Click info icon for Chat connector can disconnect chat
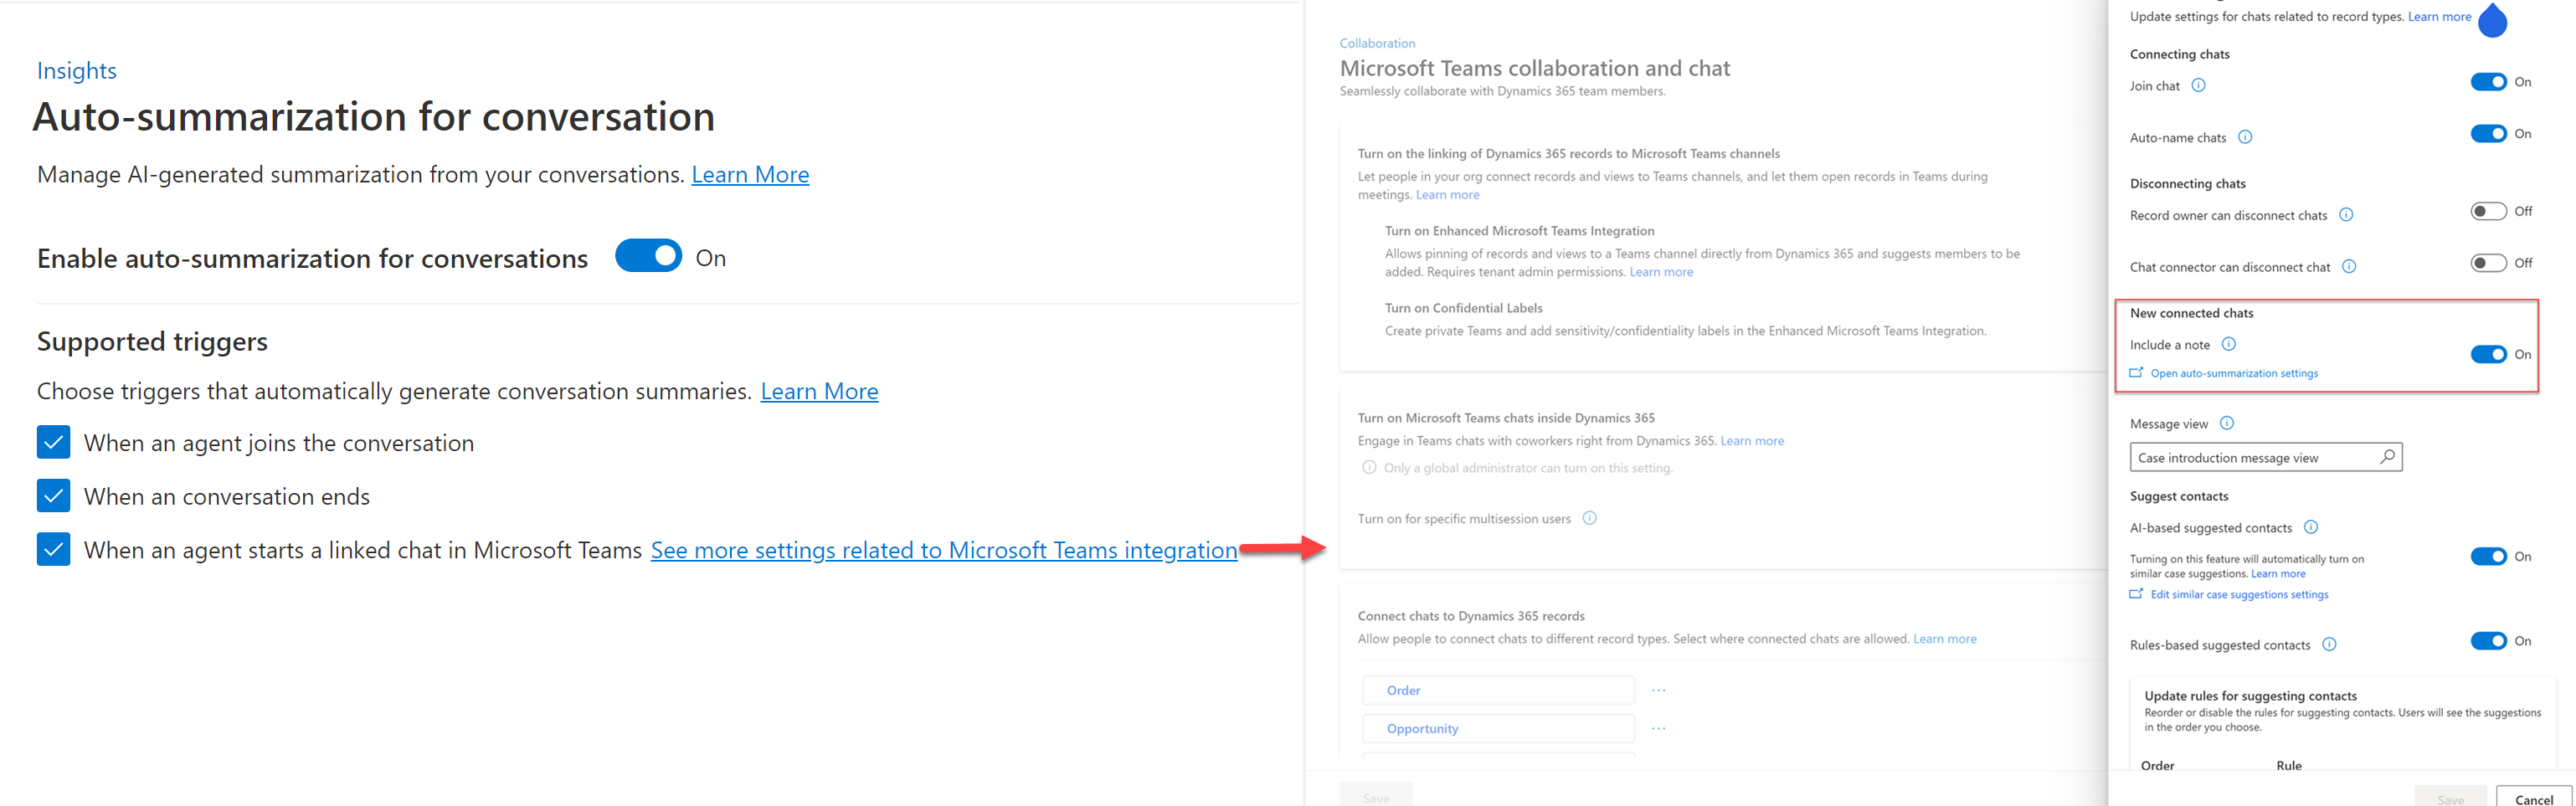The image size is (2576, 806). coord(2349,266)
